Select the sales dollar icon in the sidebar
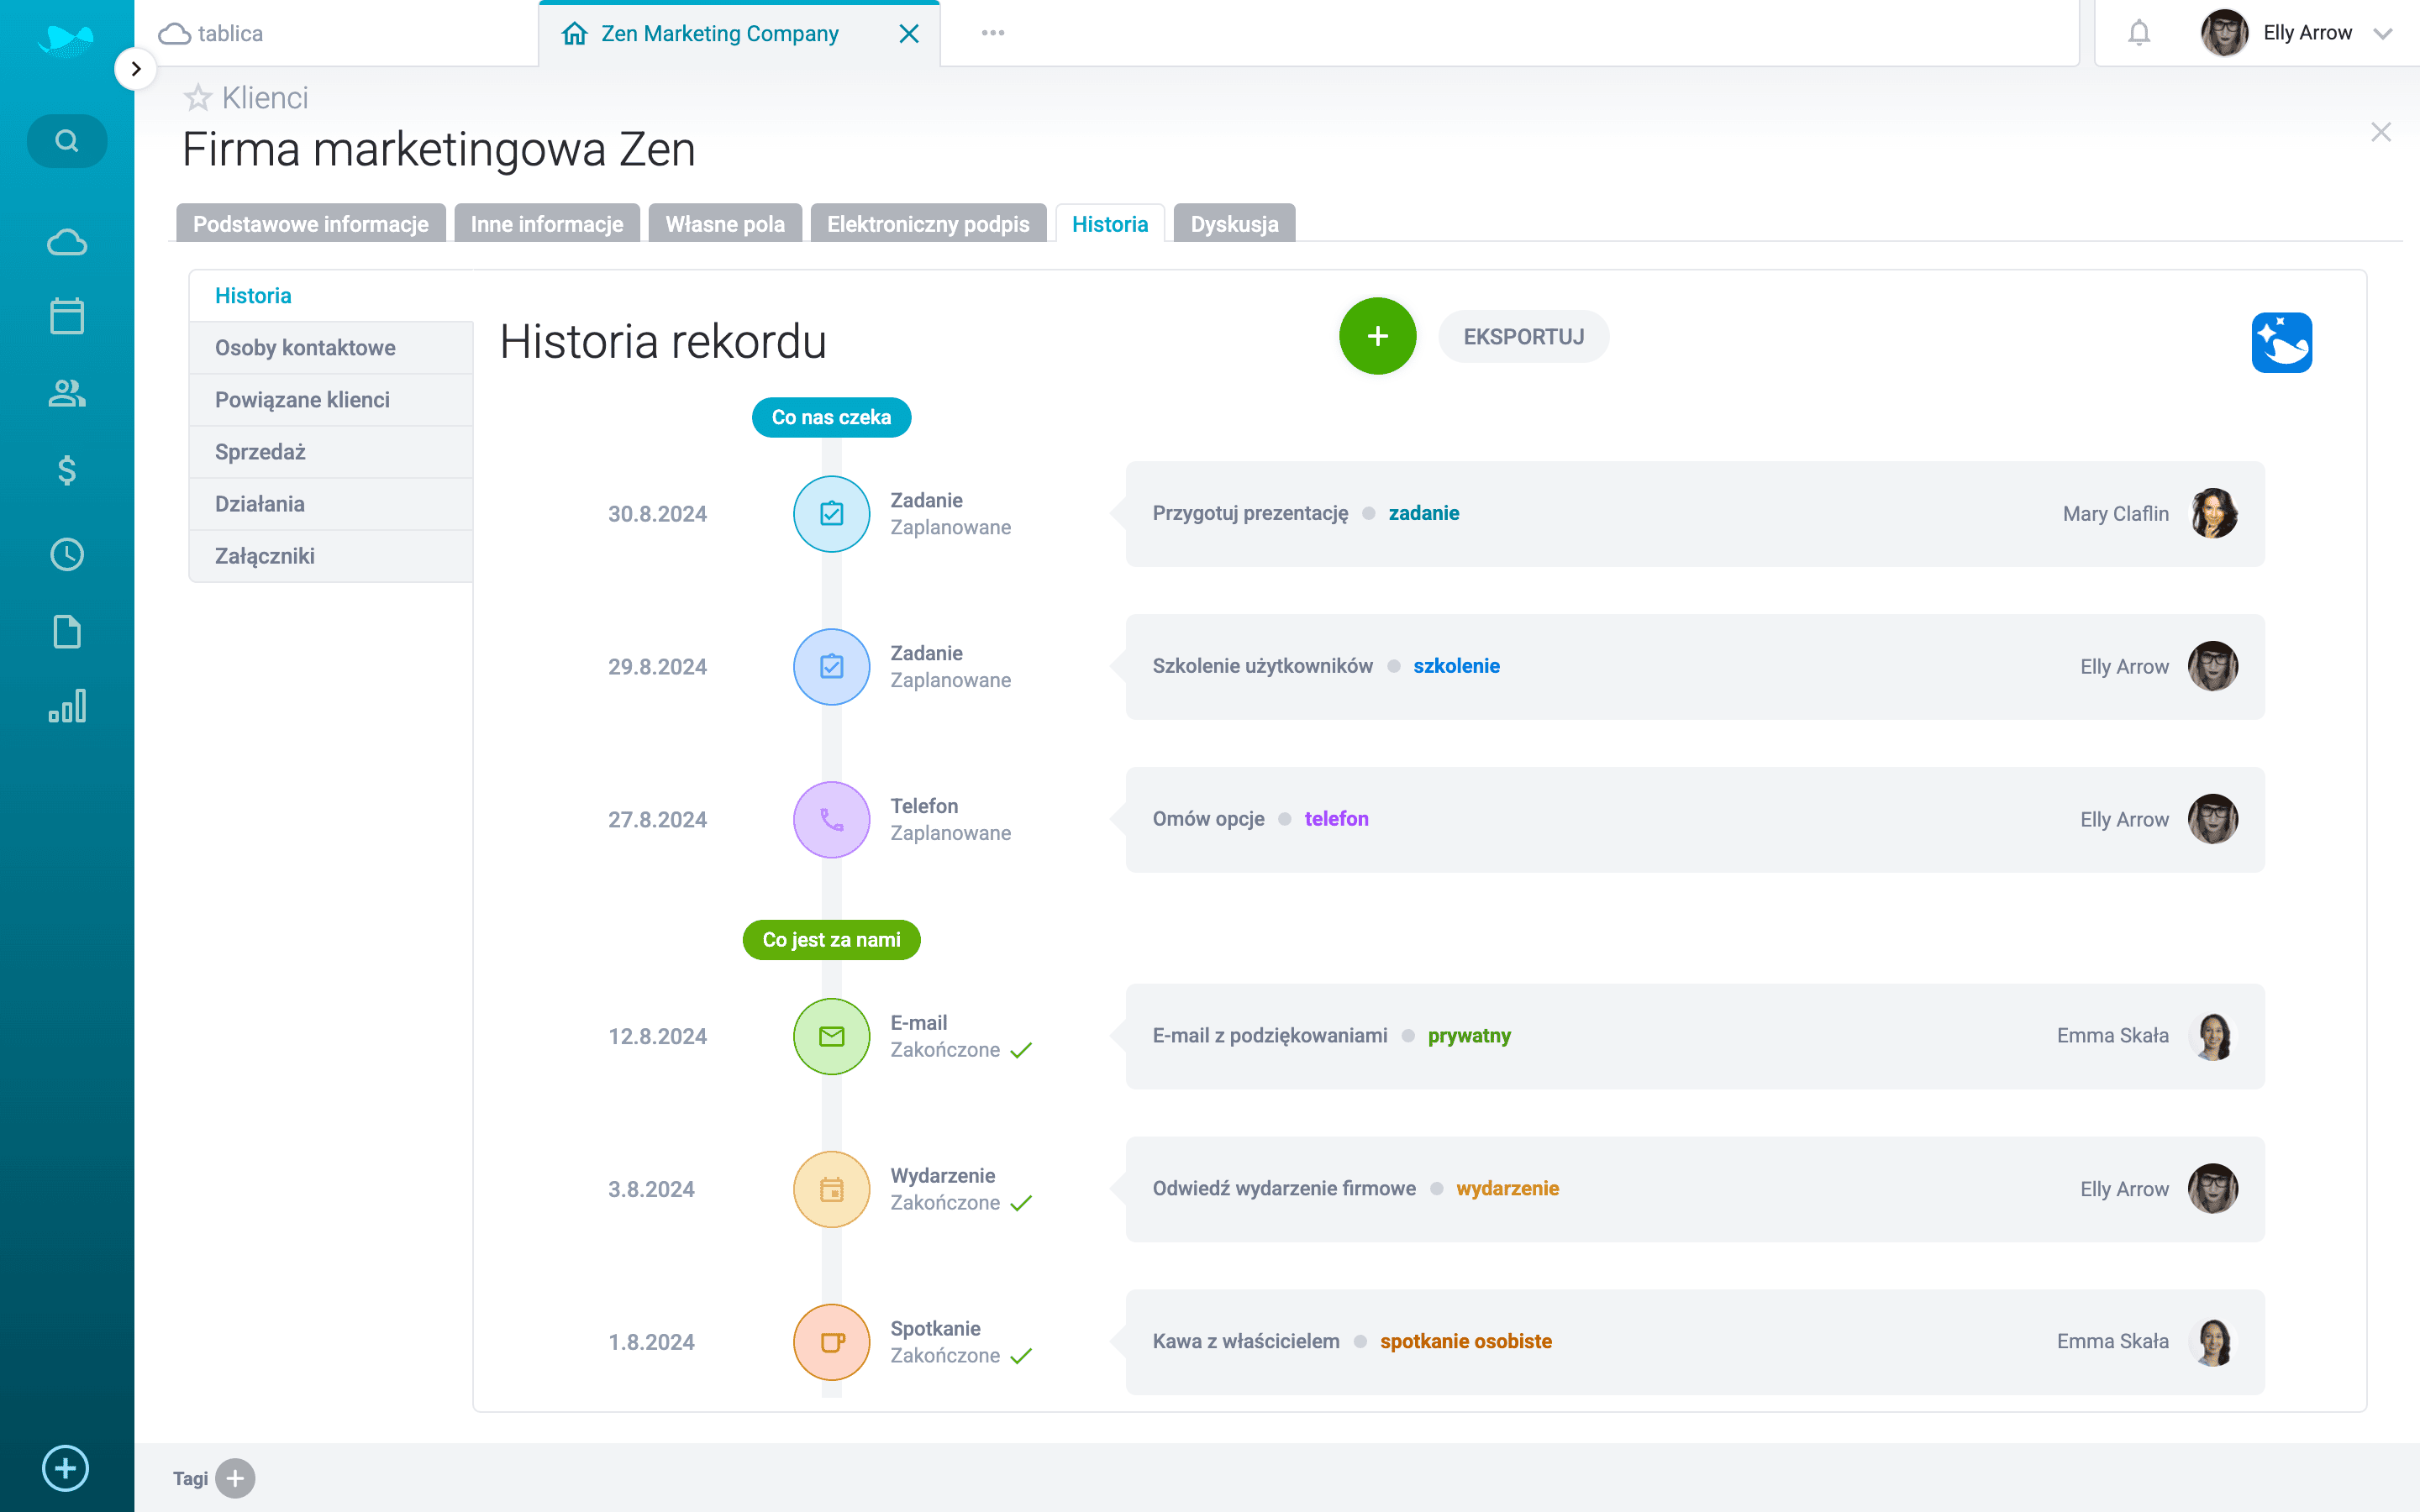Image resolution: width=2420 pixels, height=1512 pixels. [x=66, y=470]
